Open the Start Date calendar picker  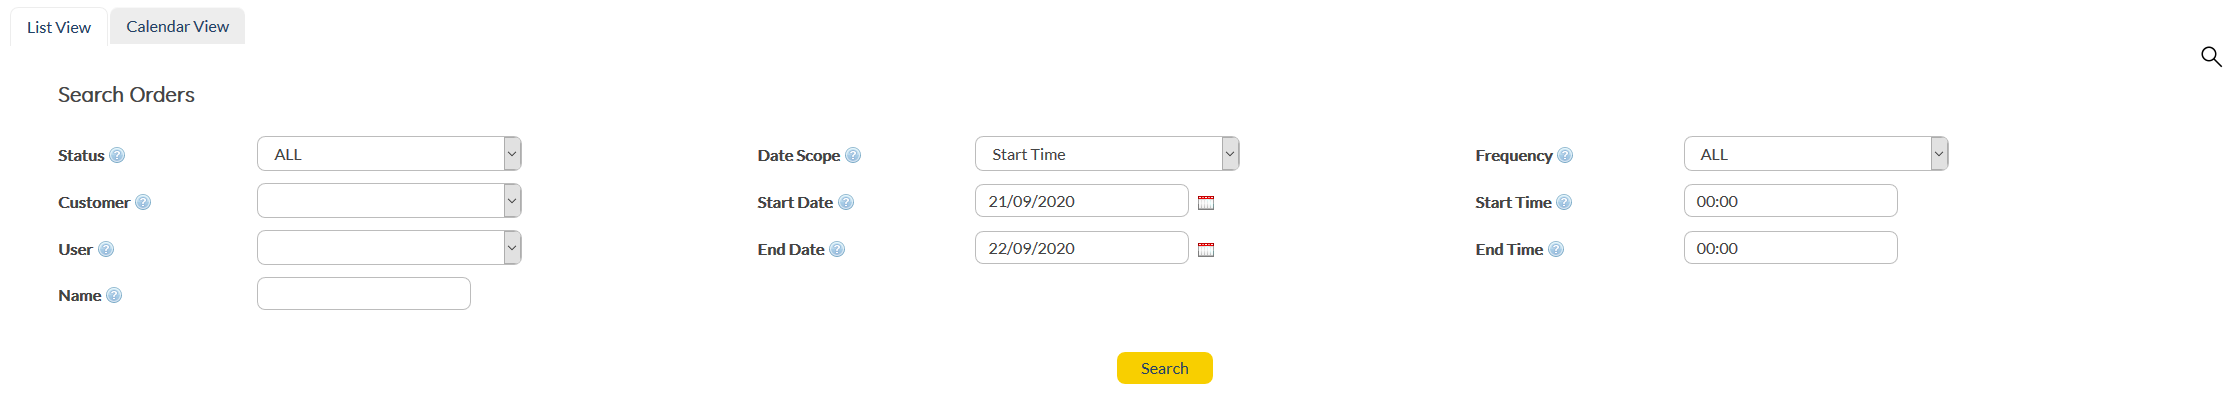tap(1206, 202)
